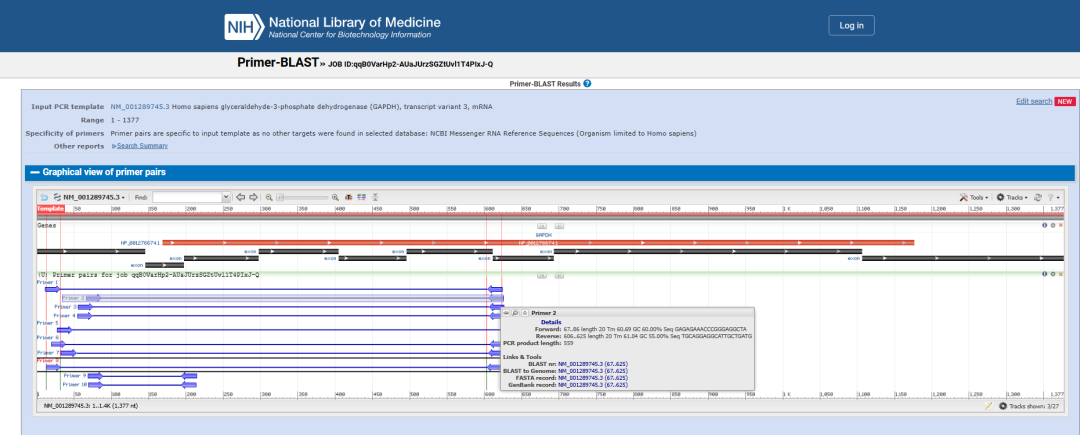Click the colored track layout icon
The height and width of the screenshot is (435, 1080).
click(362, 197)
